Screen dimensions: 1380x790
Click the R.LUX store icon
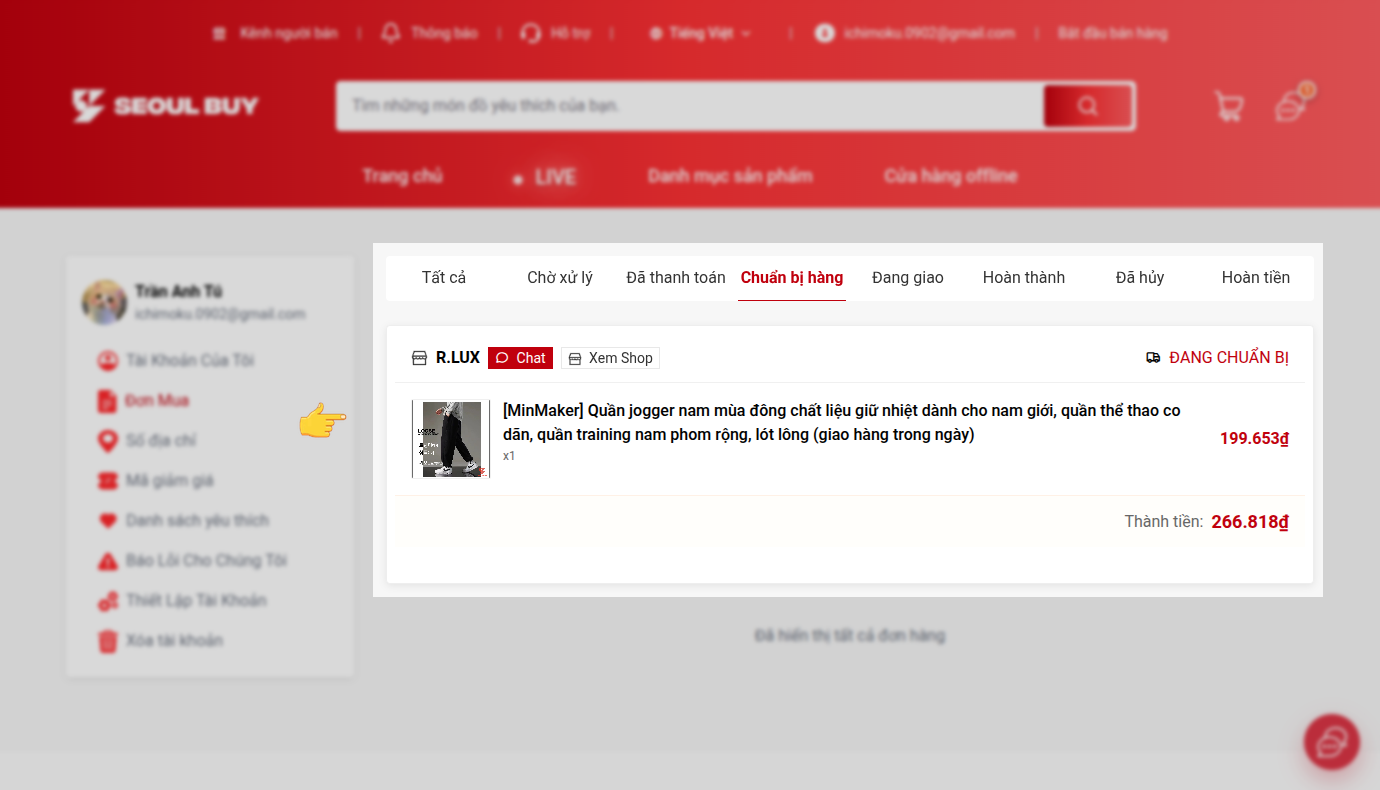tap(419, 358)
